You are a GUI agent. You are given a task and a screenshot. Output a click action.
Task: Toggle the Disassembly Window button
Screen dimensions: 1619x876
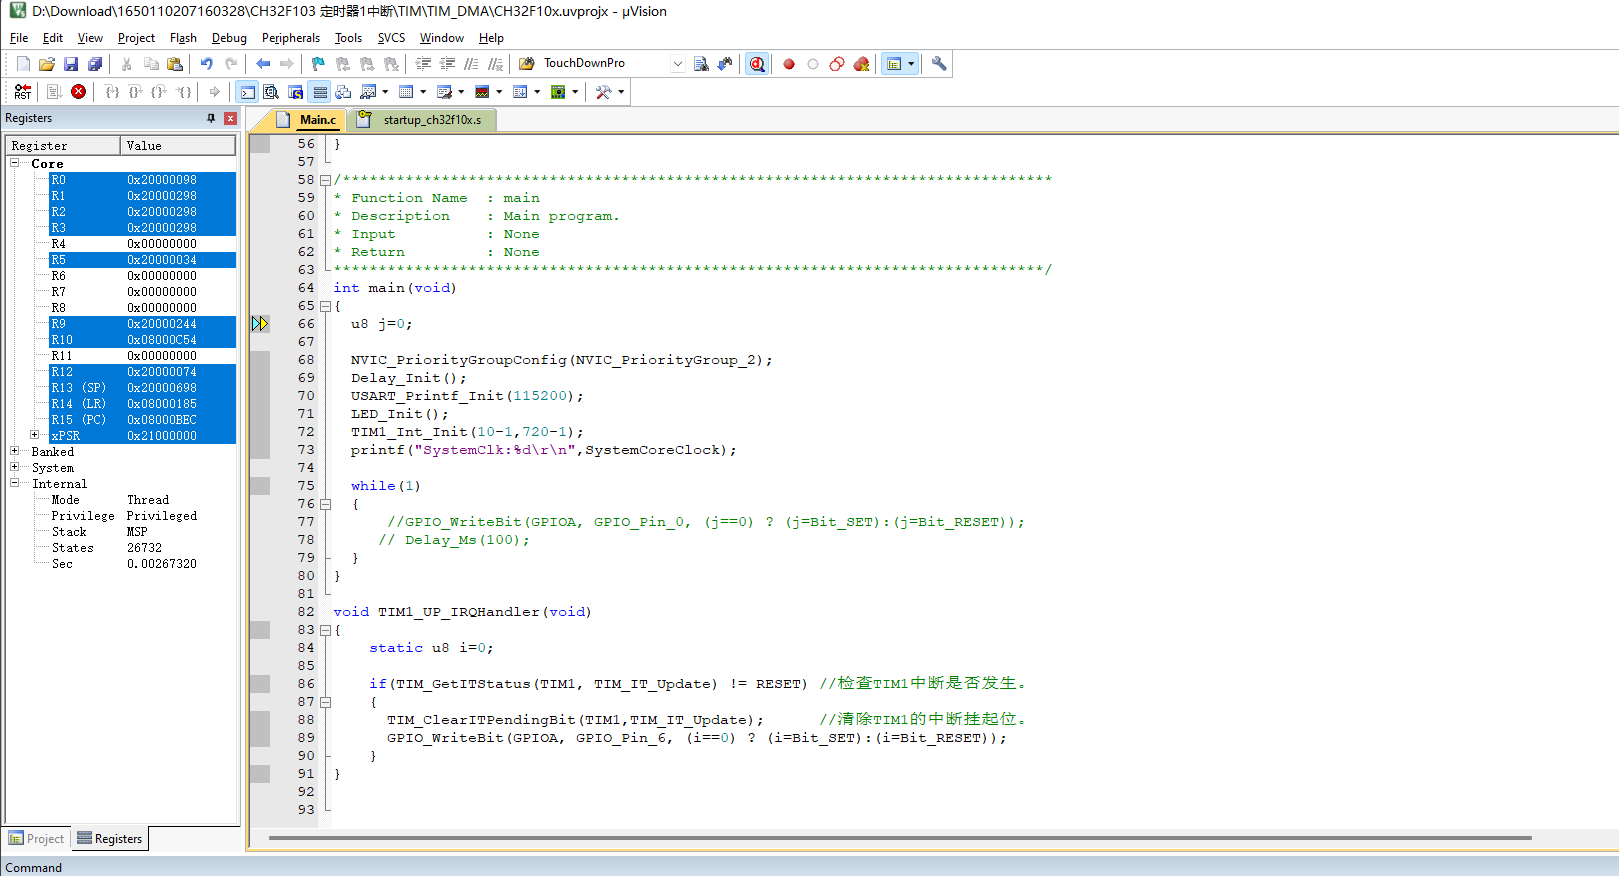click(271, 92)
